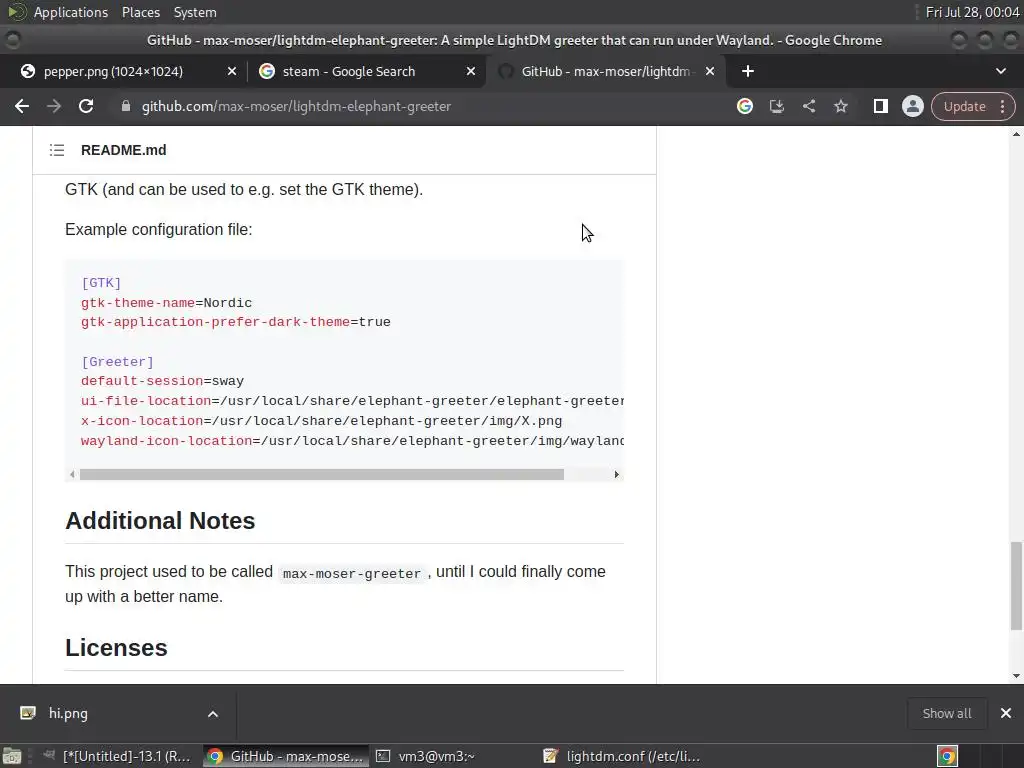Click the Licenses heading
Screen dimensions: 1024x768
coord(116,648)
